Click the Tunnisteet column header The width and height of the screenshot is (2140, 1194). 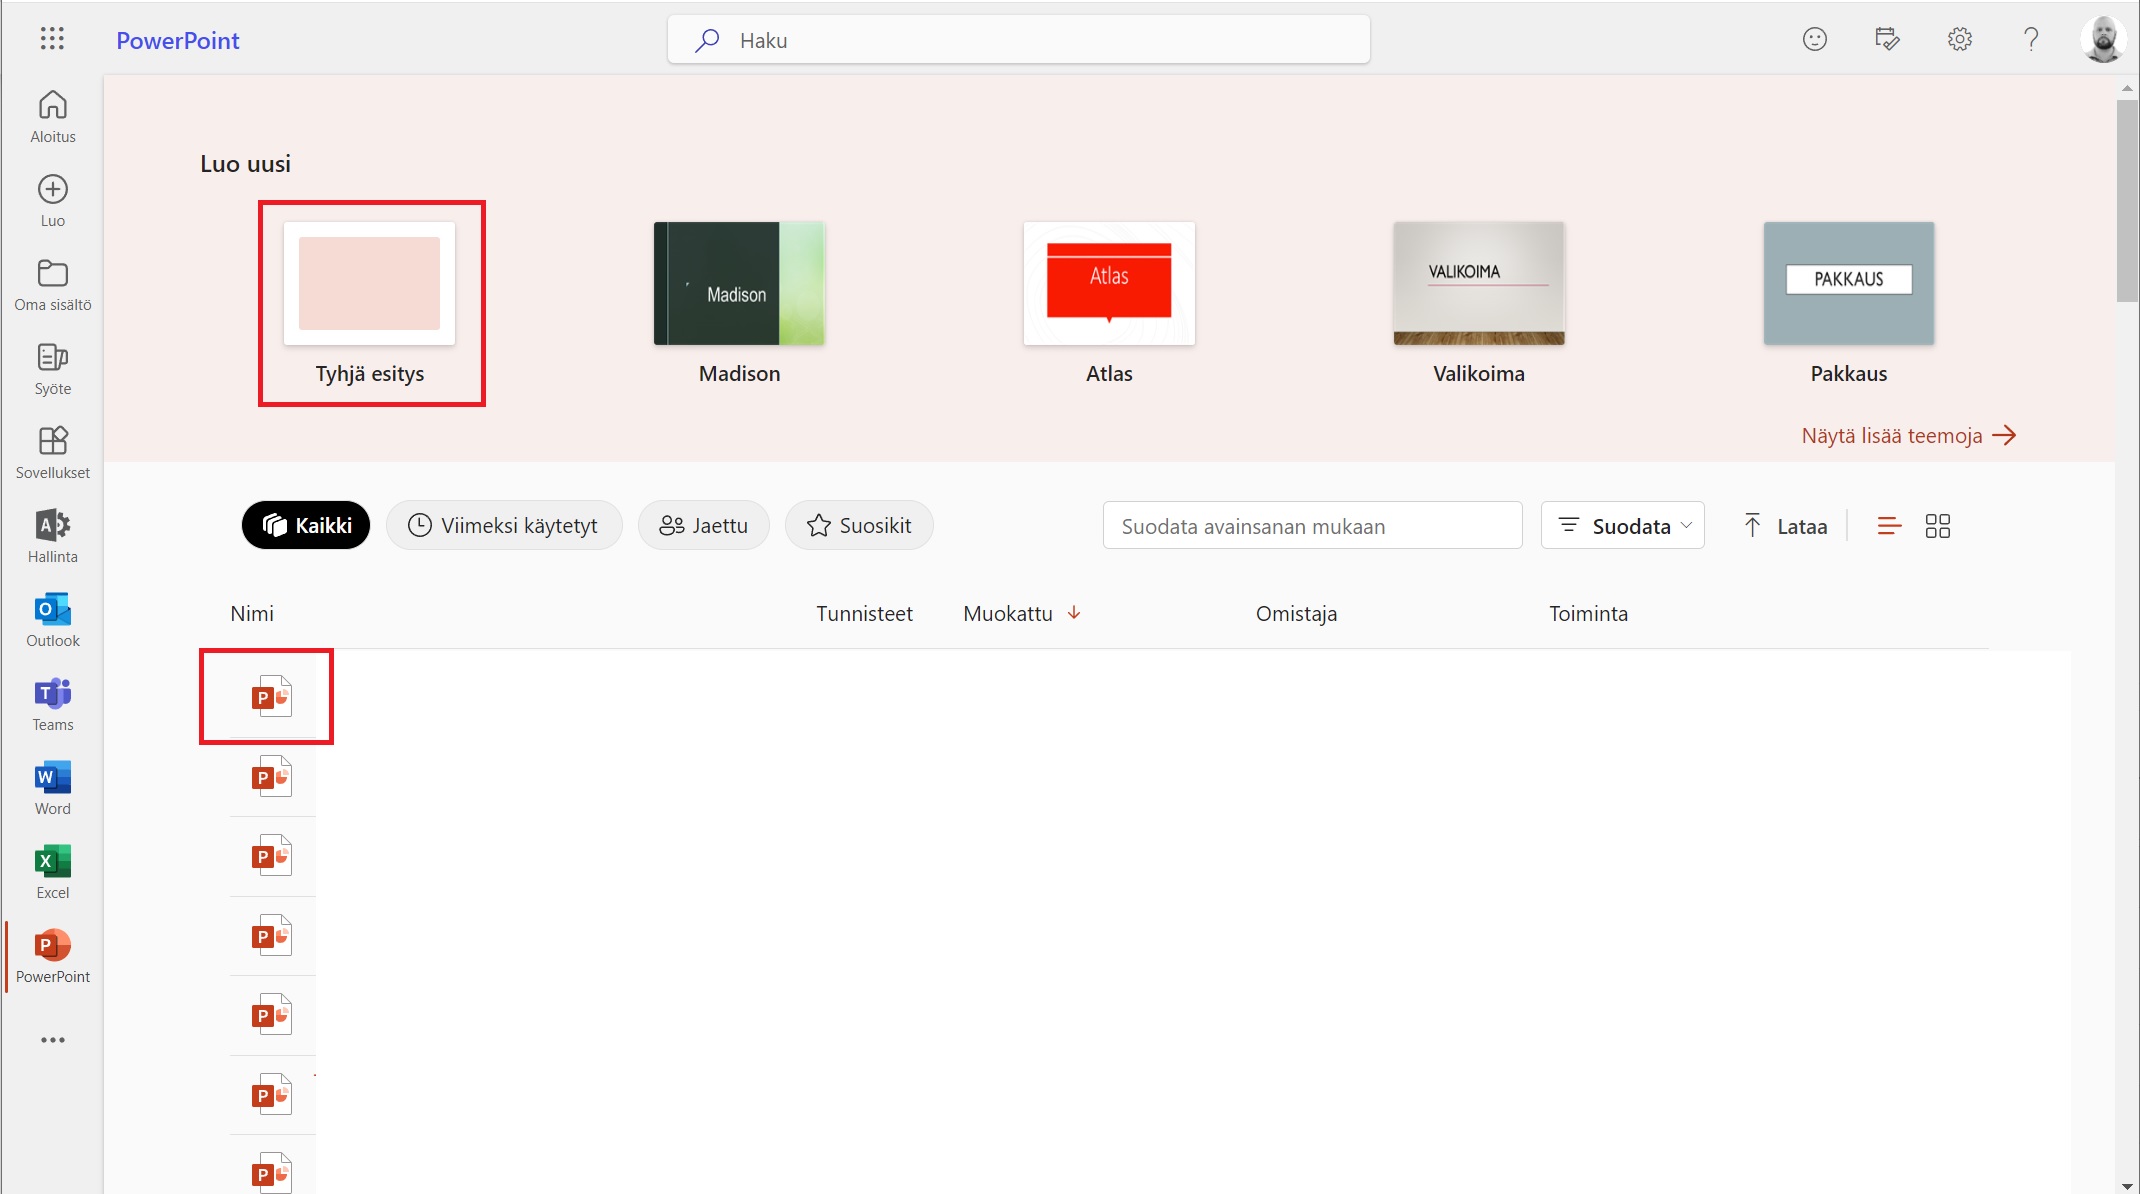(x=864, y=613)
